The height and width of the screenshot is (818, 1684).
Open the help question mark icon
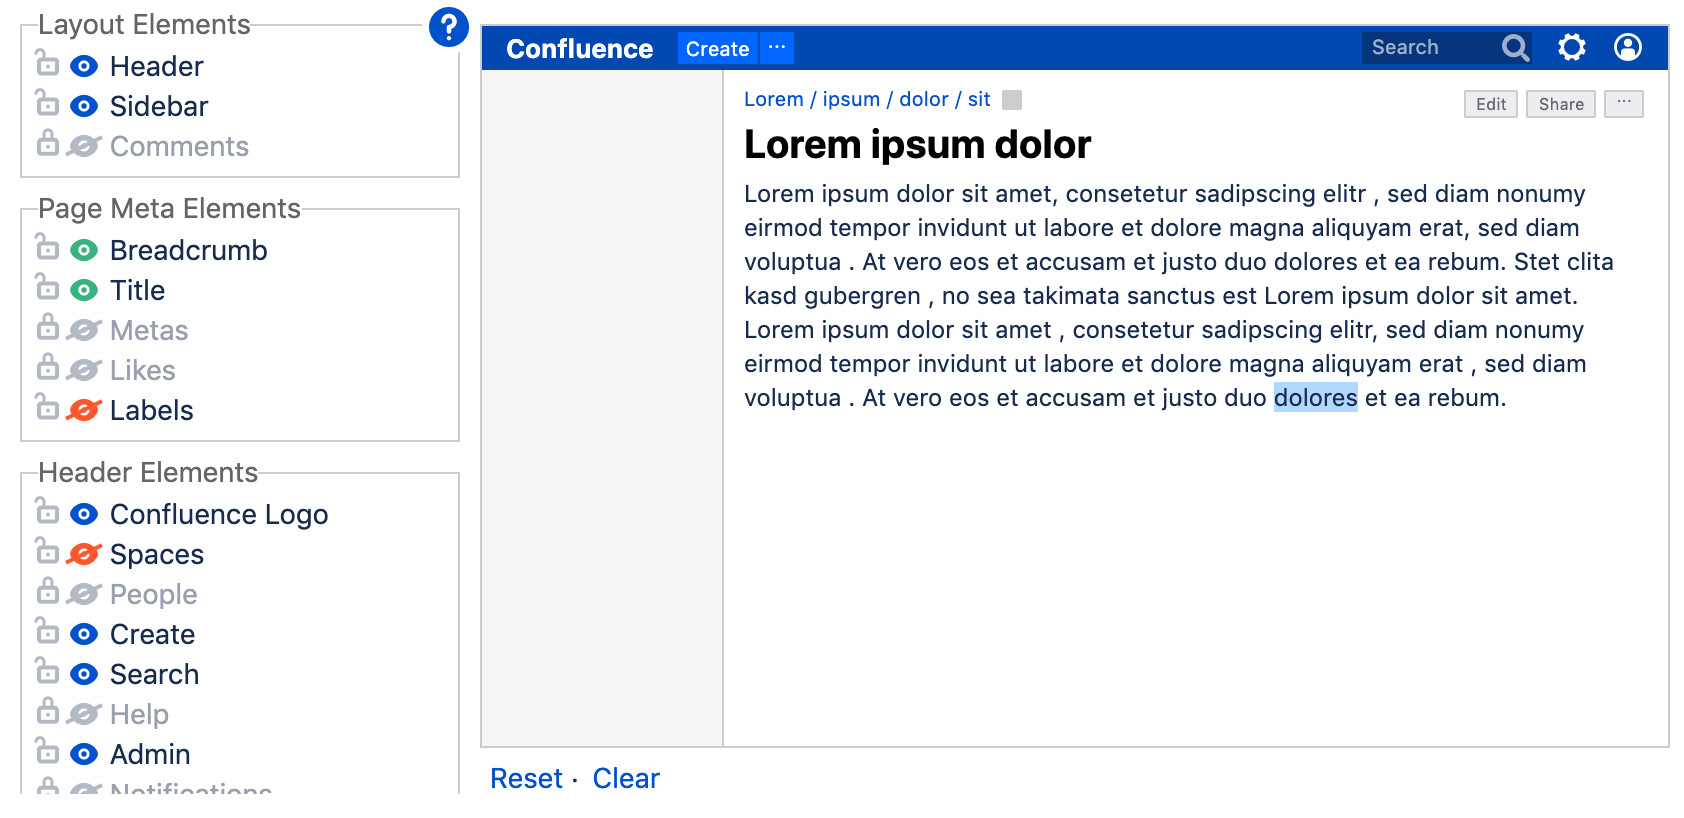(x=449, y=27)
